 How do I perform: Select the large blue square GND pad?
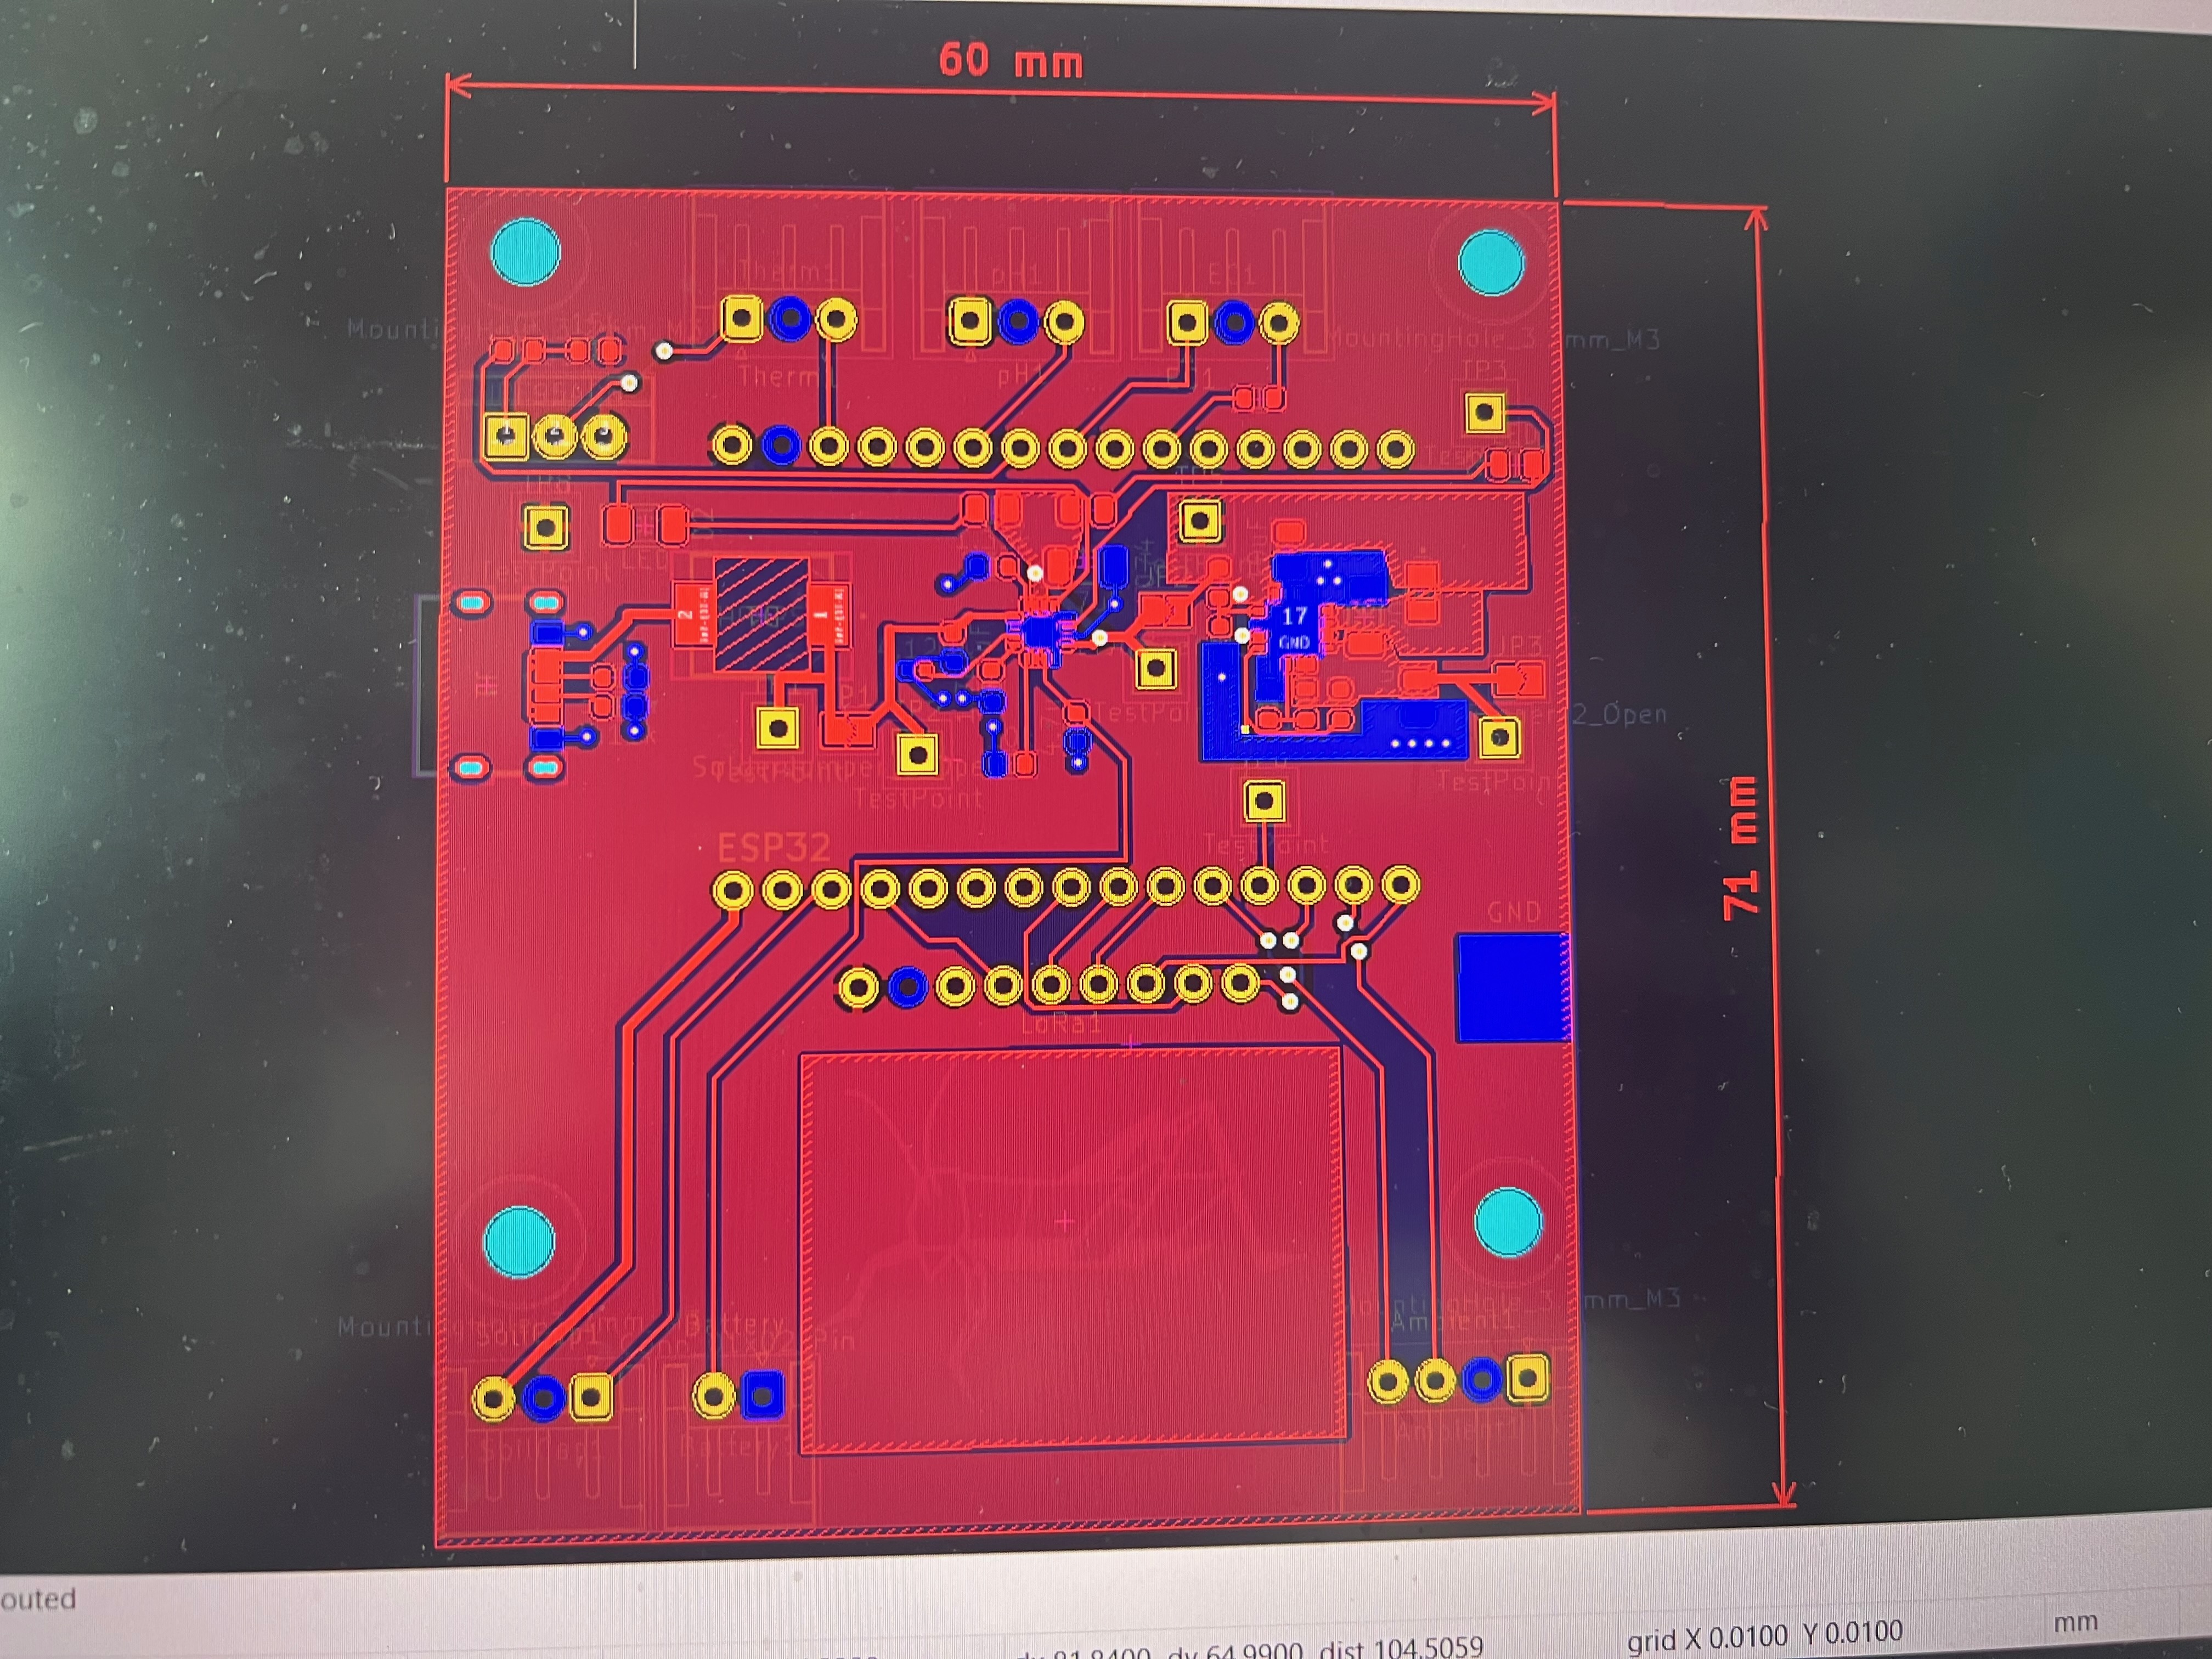tap(1512, 988)
